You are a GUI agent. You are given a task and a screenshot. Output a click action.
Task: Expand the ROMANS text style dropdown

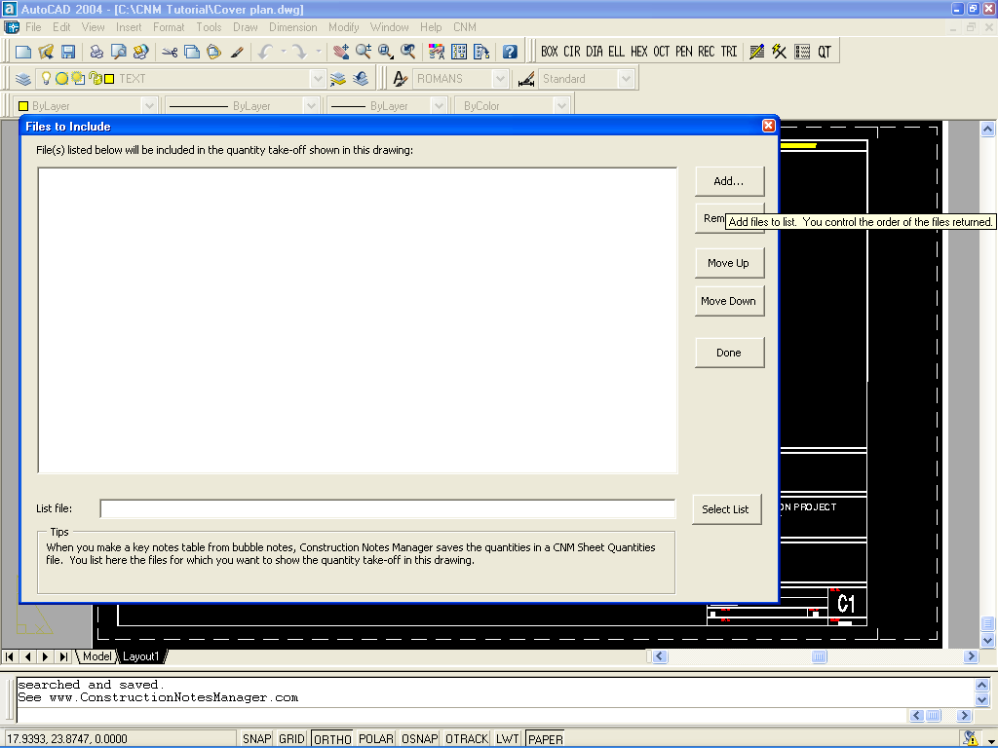500,79
